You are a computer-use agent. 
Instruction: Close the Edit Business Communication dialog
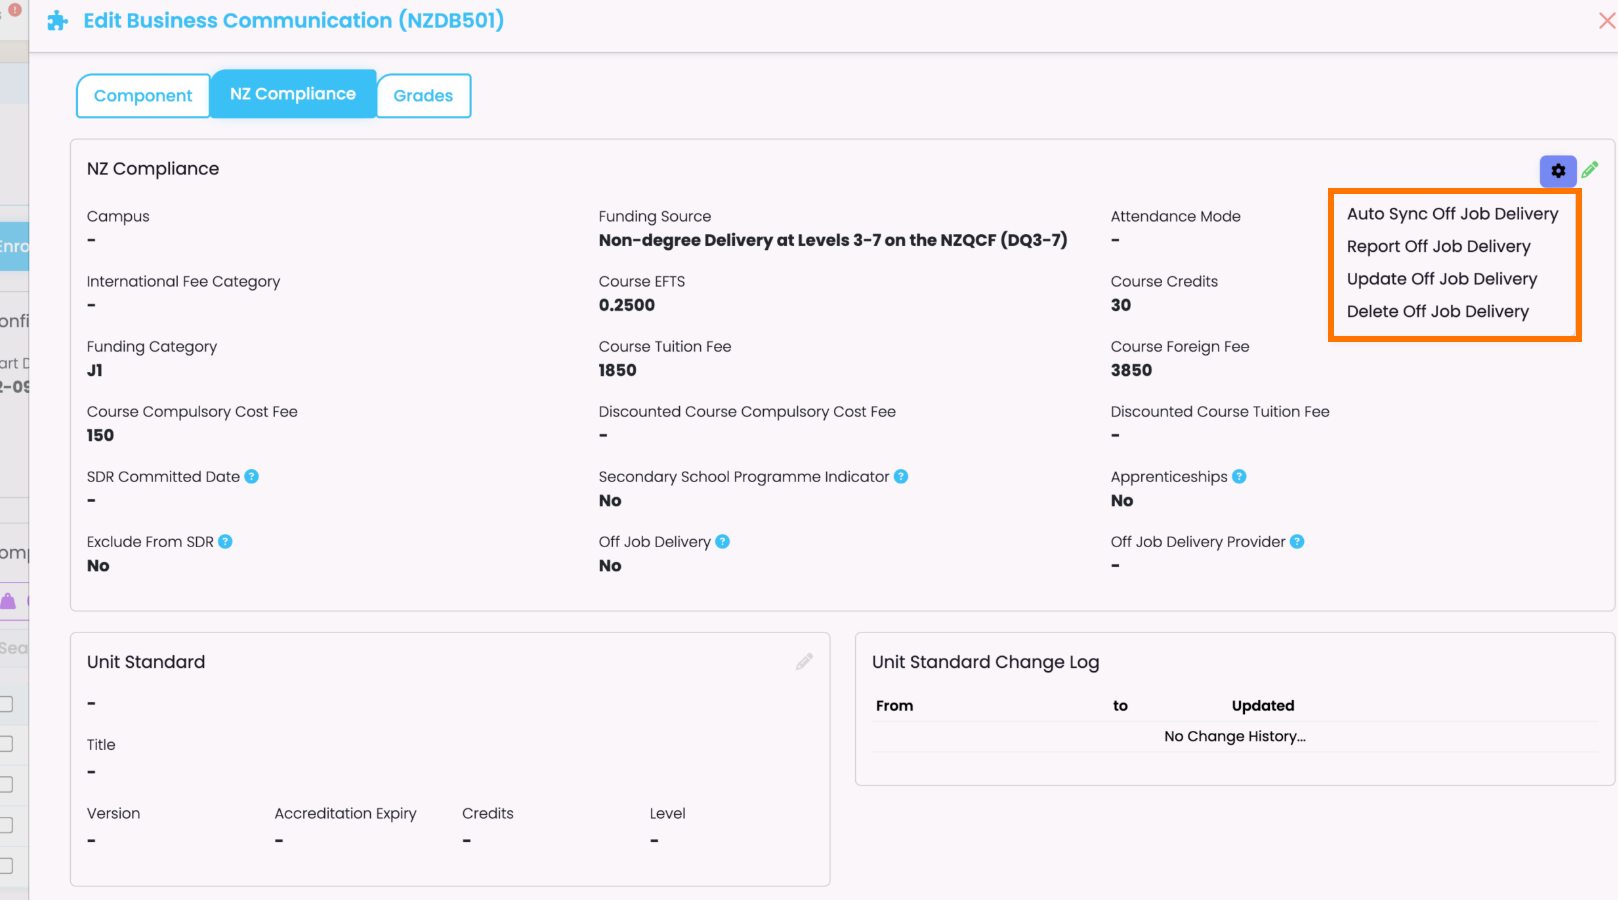tap(1606, 21)
